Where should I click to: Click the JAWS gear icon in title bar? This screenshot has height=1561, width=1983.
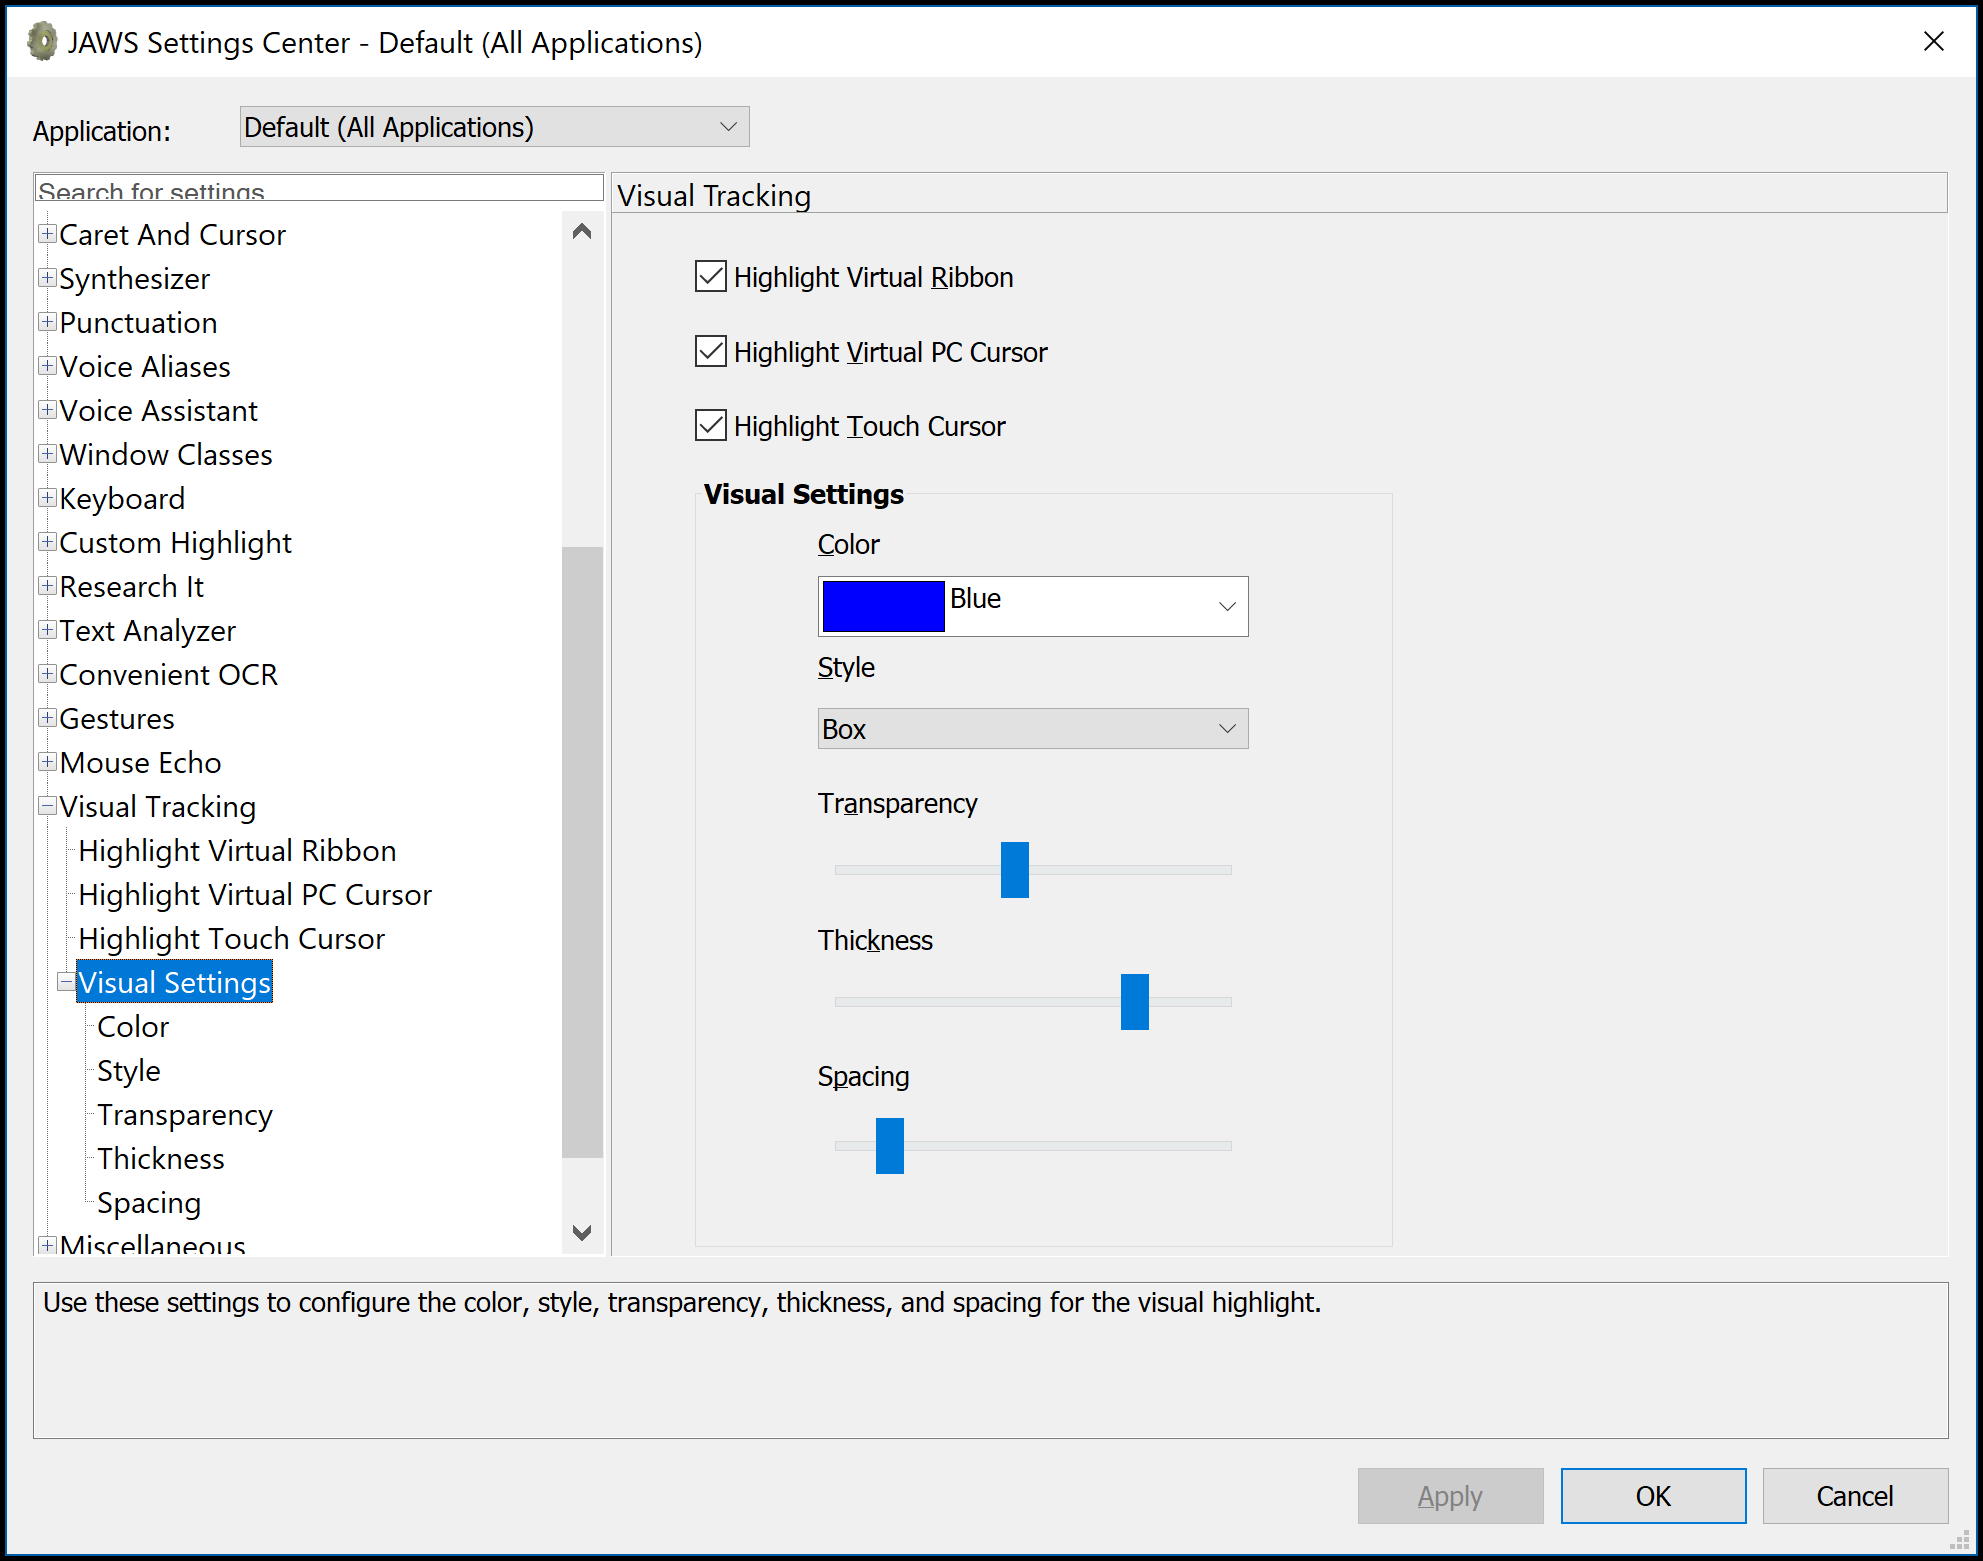click(x=42, y=42)
